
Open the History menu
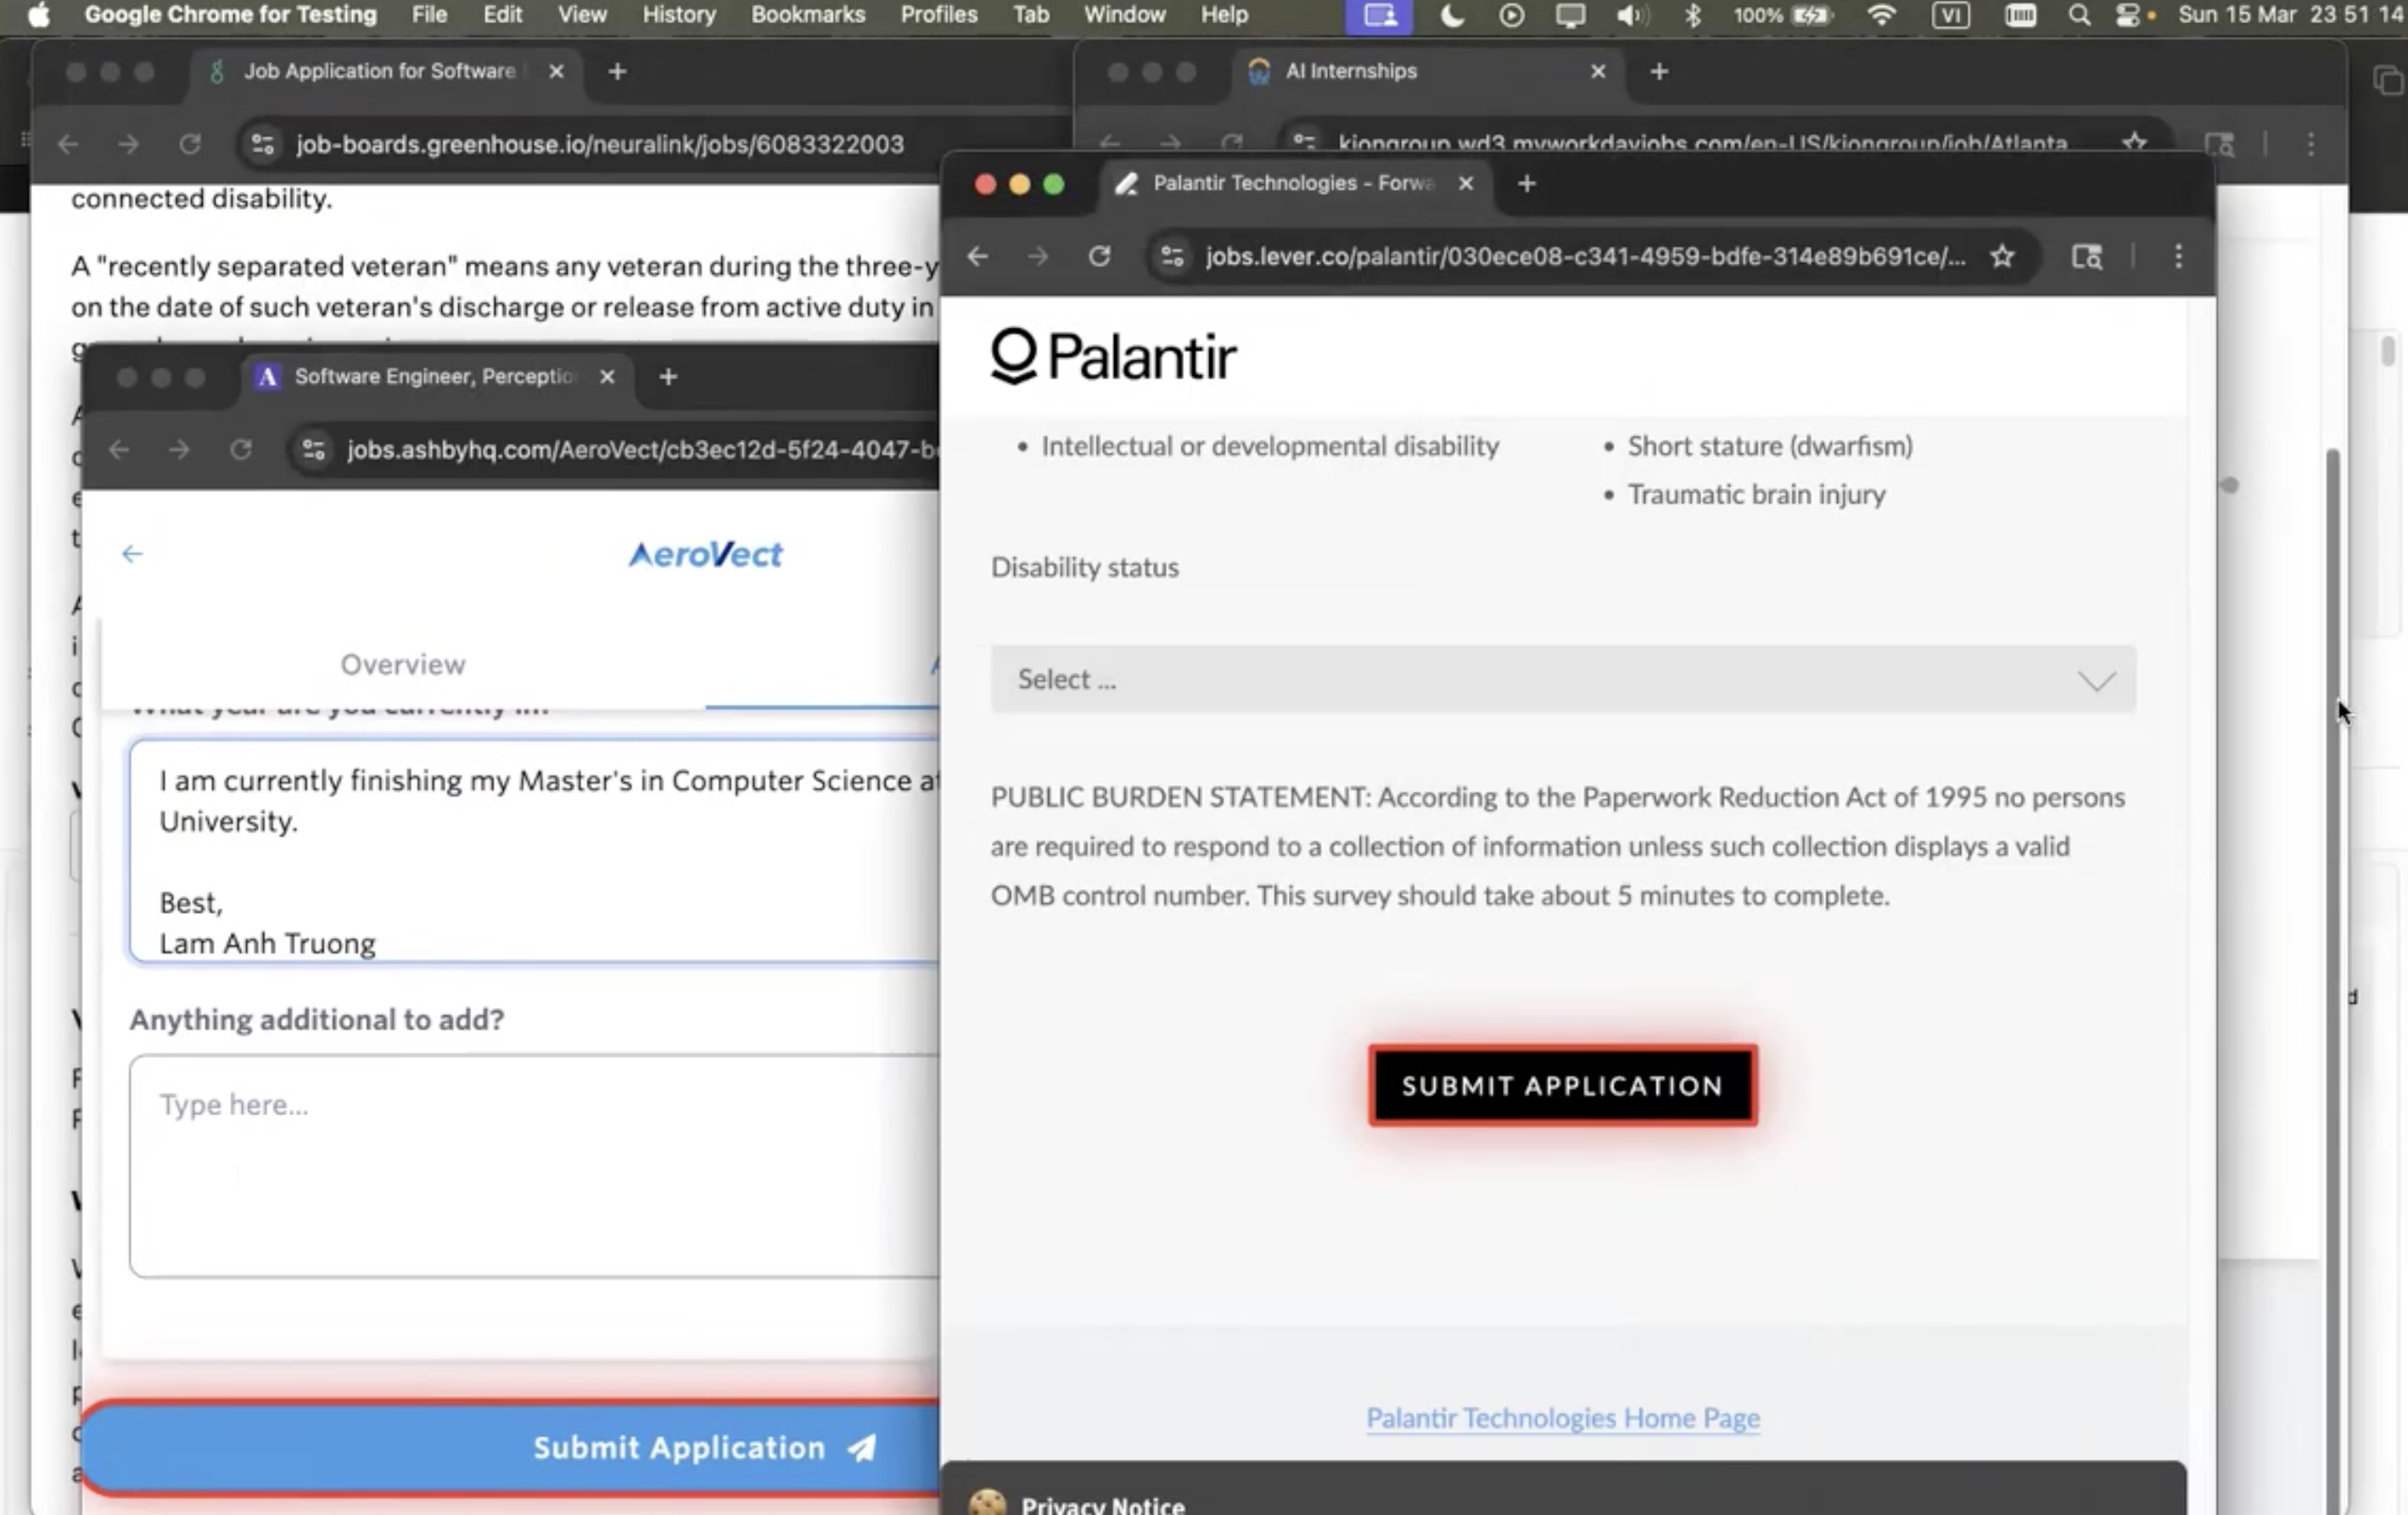tap(678, 15)
